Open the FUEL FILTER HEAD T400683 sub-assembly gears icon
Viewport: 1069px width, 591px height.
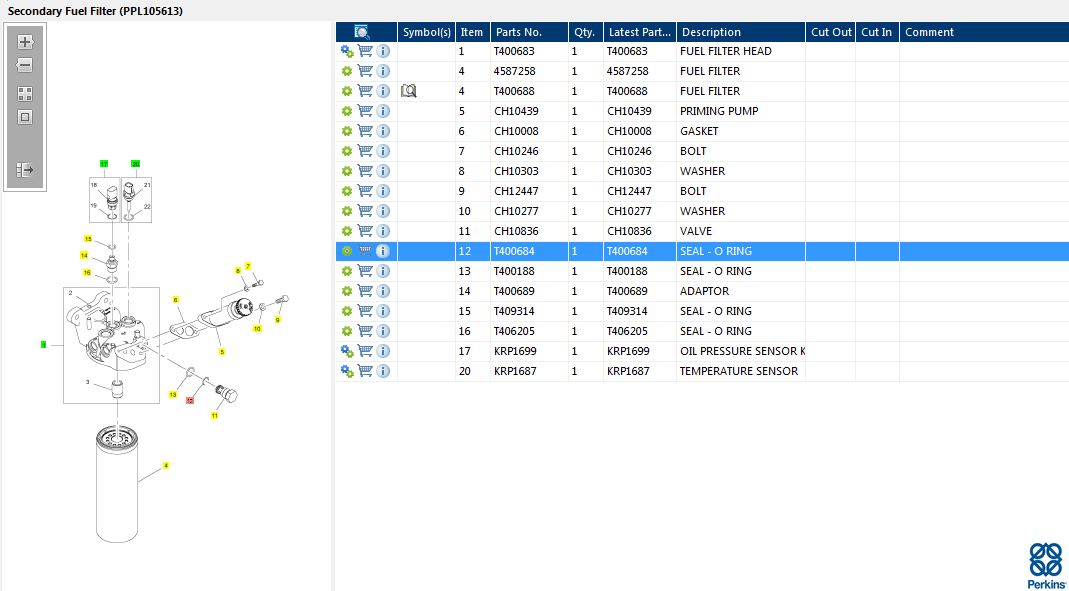tap(347, 51)
